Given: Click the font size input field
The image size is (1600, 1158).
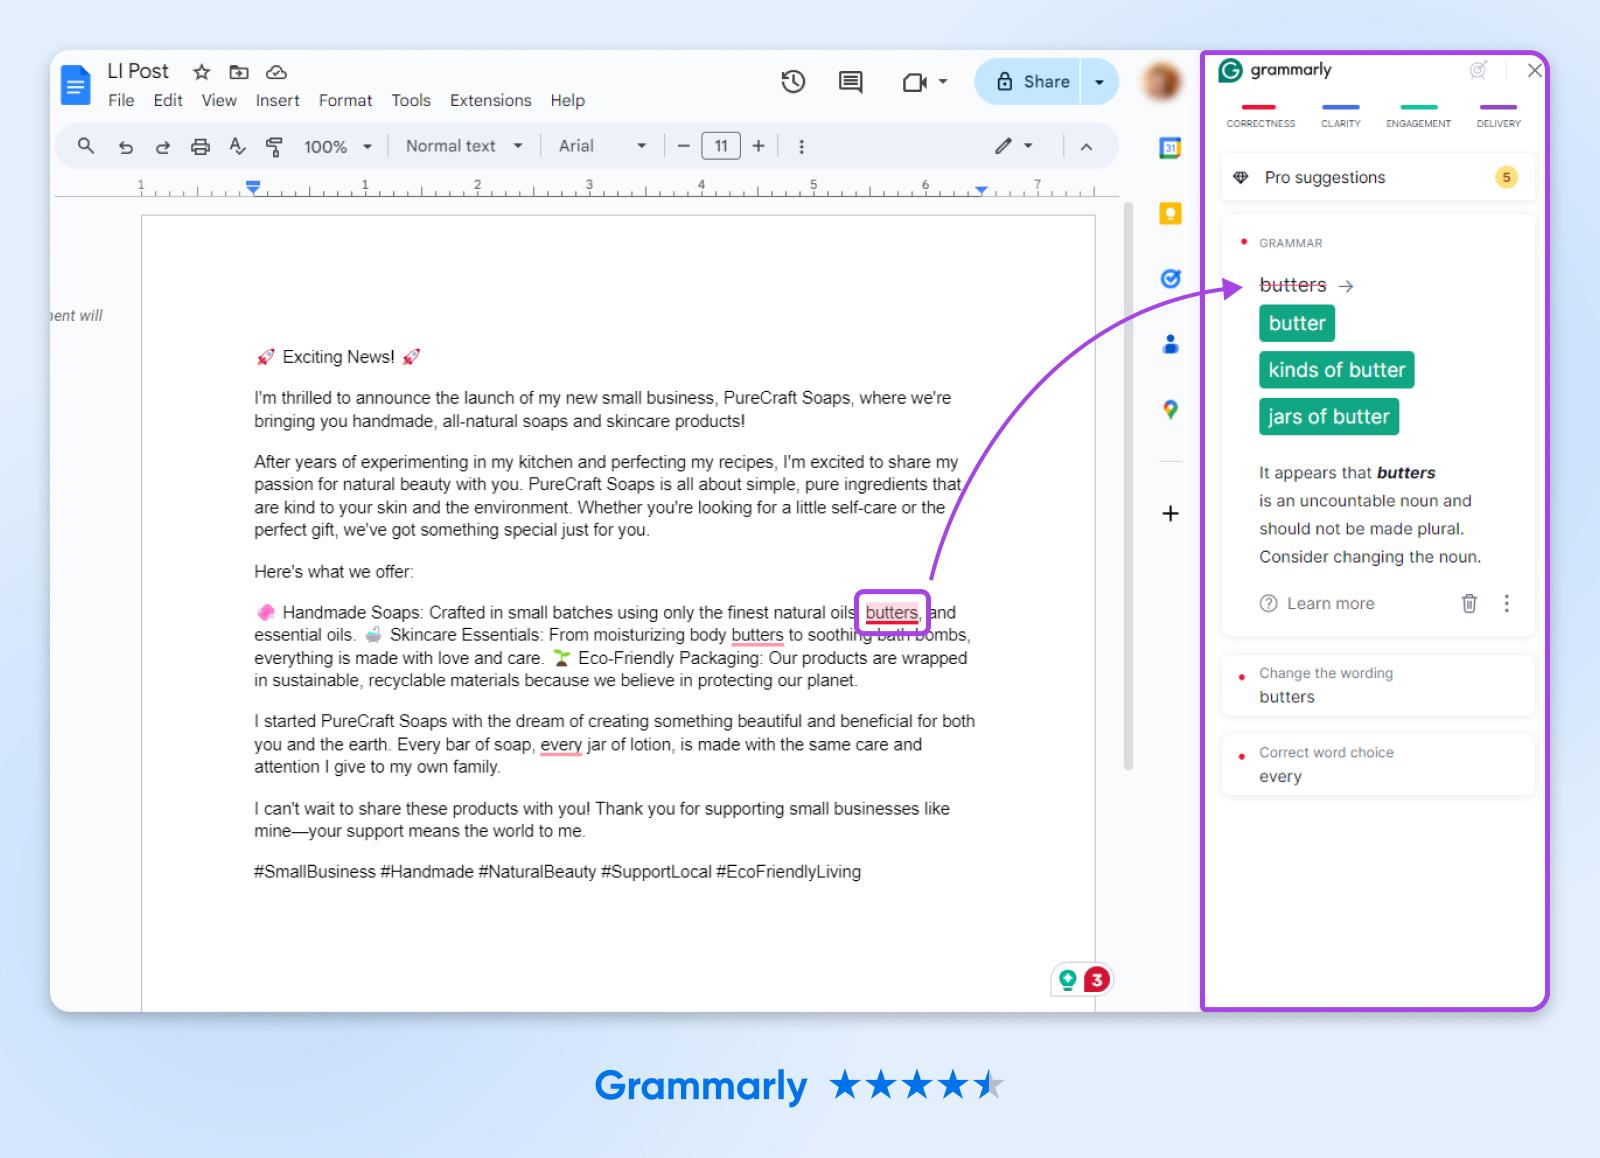Looking at the screenshot, I should (721, 146).
